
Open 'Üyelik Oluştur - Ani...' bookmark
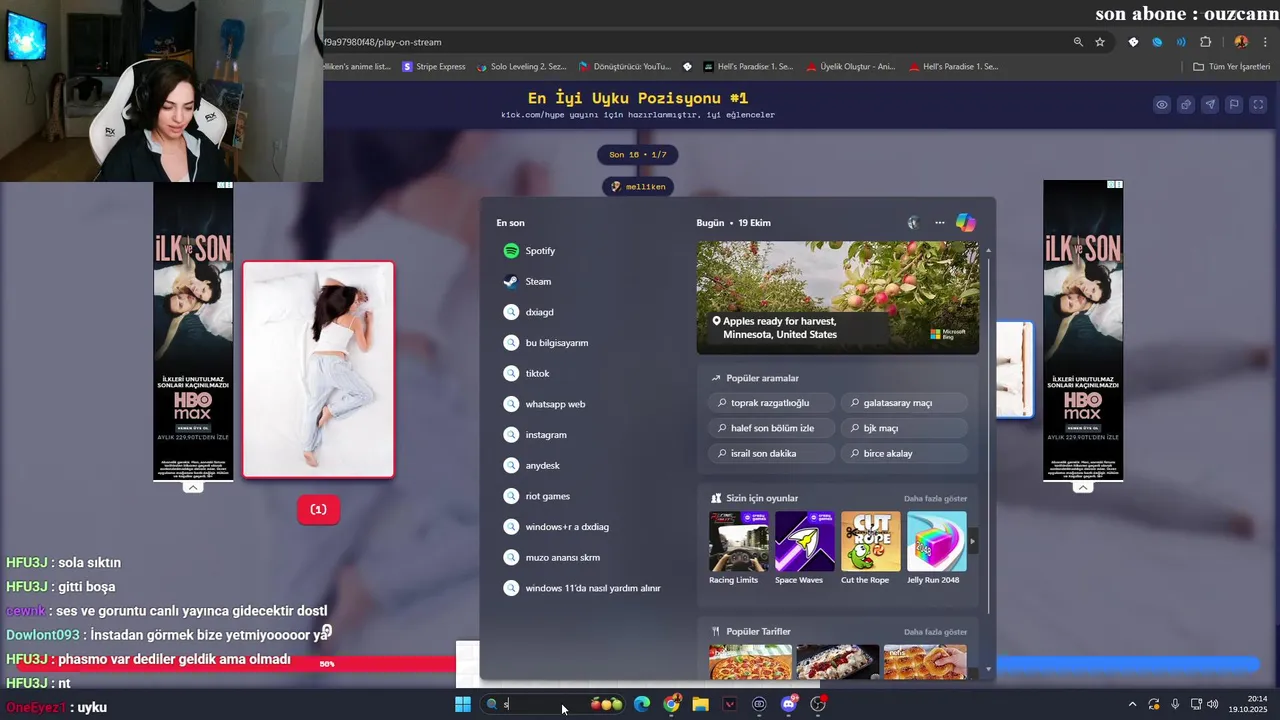(x=851, y=67)
